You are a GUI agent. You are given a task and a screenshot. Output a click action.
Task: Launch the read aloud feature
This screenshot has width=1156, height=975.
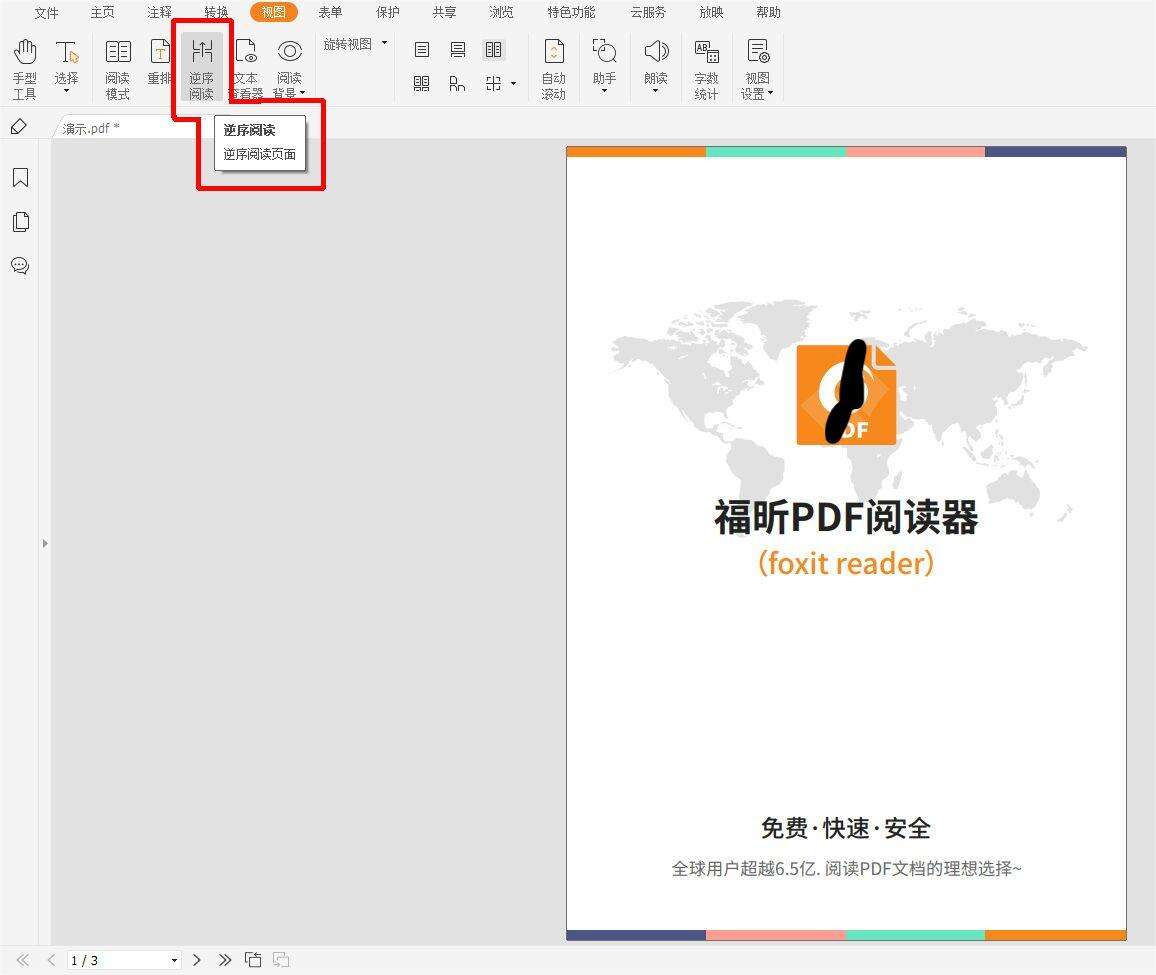[x=655, y=67]
